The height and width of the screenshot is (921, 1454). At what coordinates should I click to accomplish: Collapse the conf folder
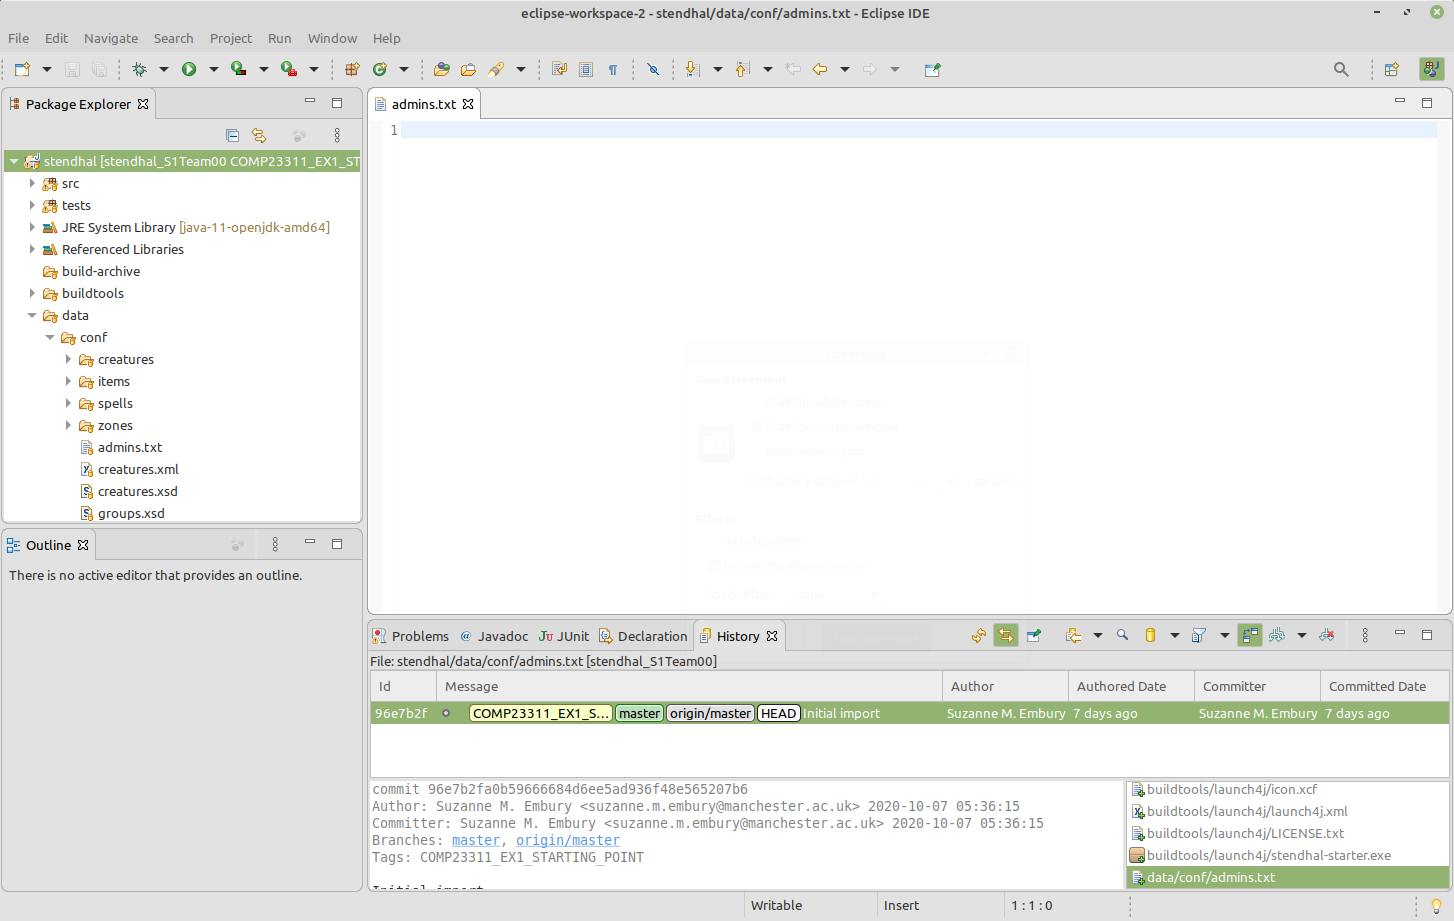coord(50,337)
